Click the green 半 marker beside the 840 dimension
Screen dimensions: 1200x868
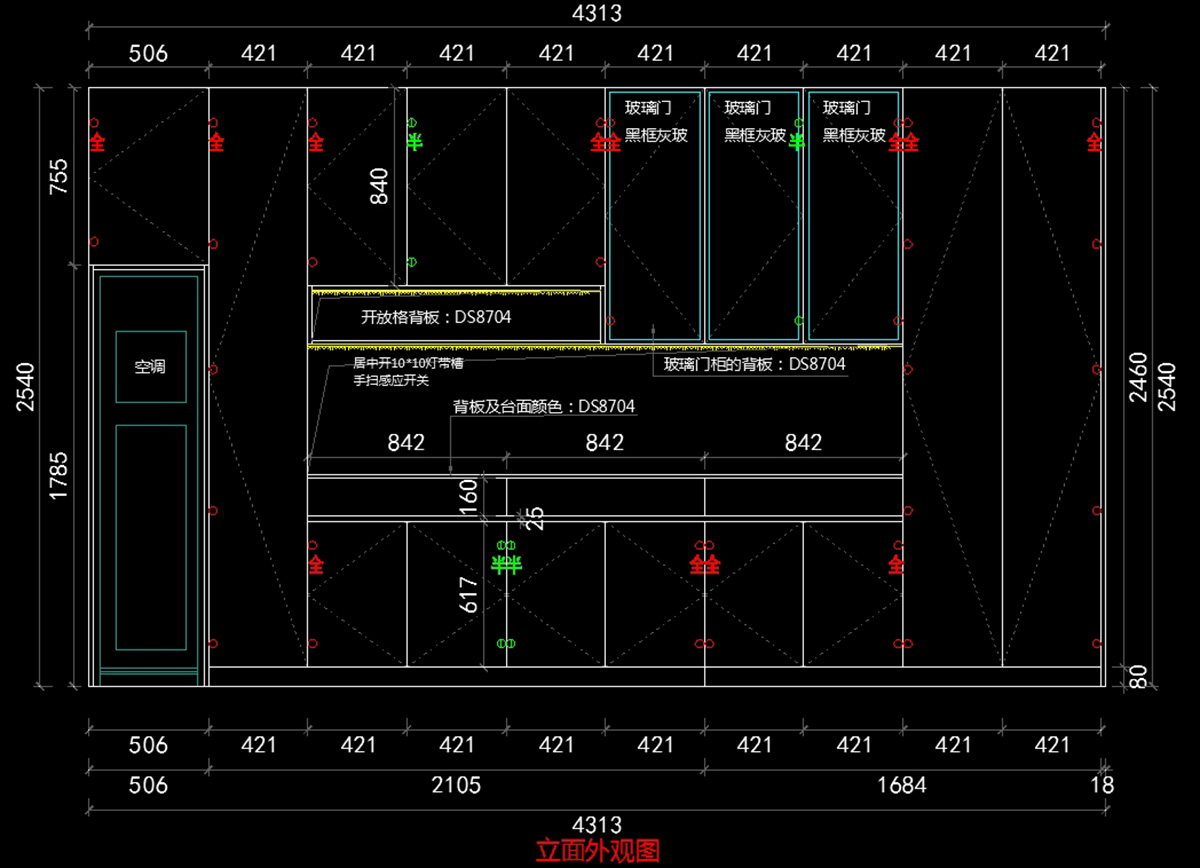point(414,141)
